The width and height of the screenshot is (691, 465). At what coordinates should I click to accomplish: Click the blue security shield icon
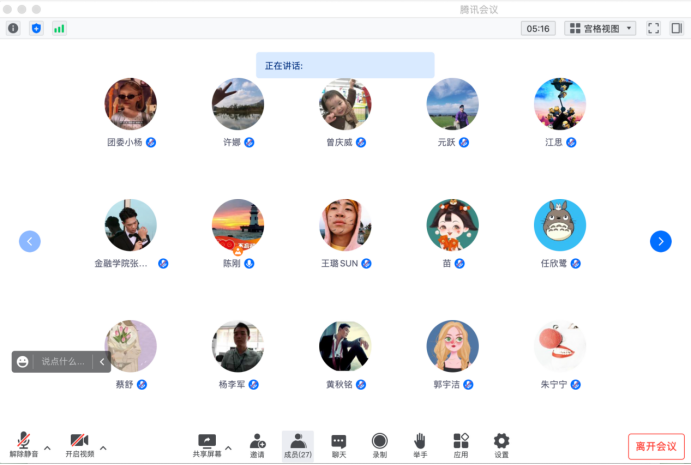click(37, 28)
